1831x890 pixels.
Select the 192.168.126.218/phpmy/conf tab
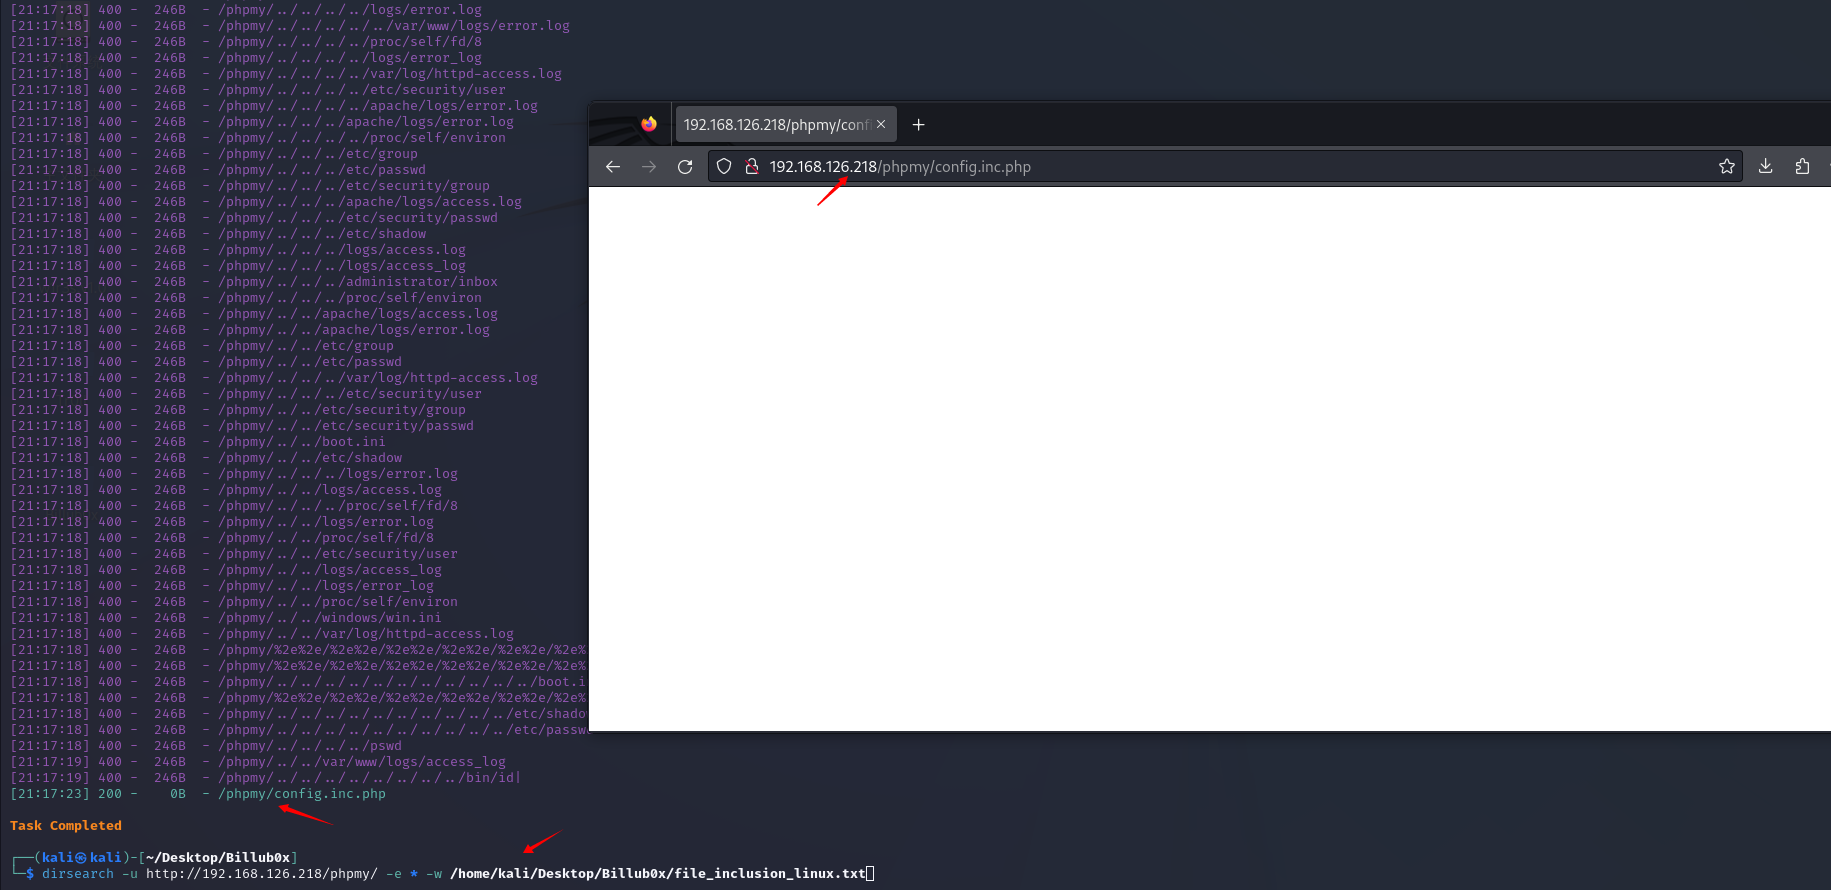(x=786, y=125)
